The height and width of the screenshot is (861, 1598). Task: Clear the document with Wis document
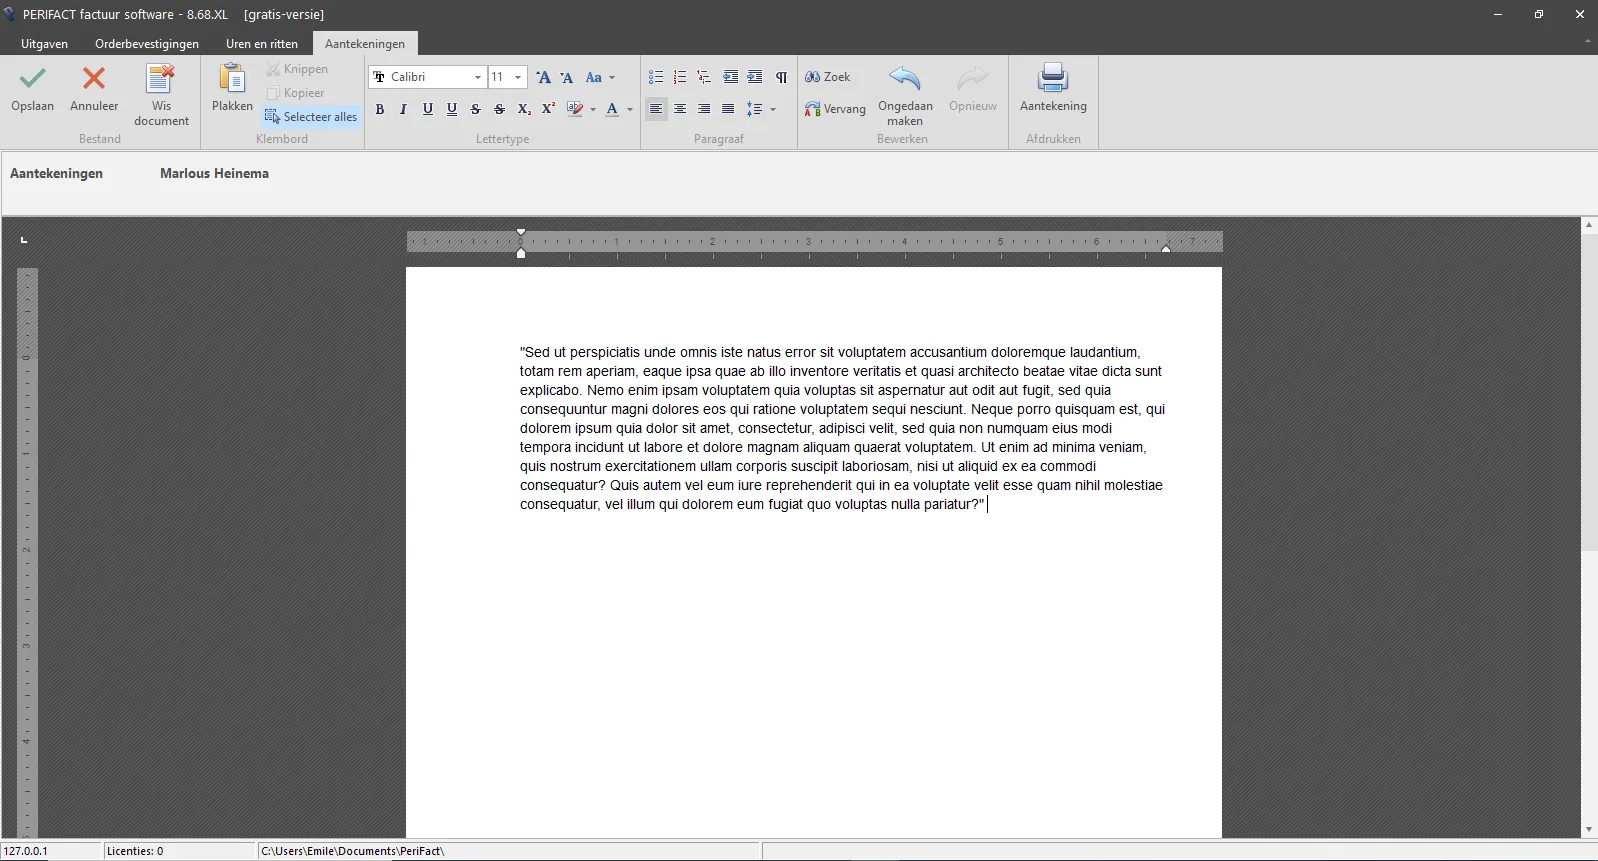[161, 96]
